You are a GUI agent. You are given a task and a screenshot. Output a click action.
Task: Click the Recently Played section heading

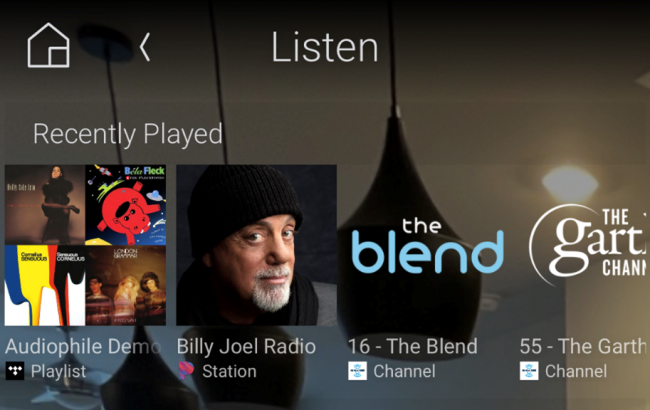[128, 135]
